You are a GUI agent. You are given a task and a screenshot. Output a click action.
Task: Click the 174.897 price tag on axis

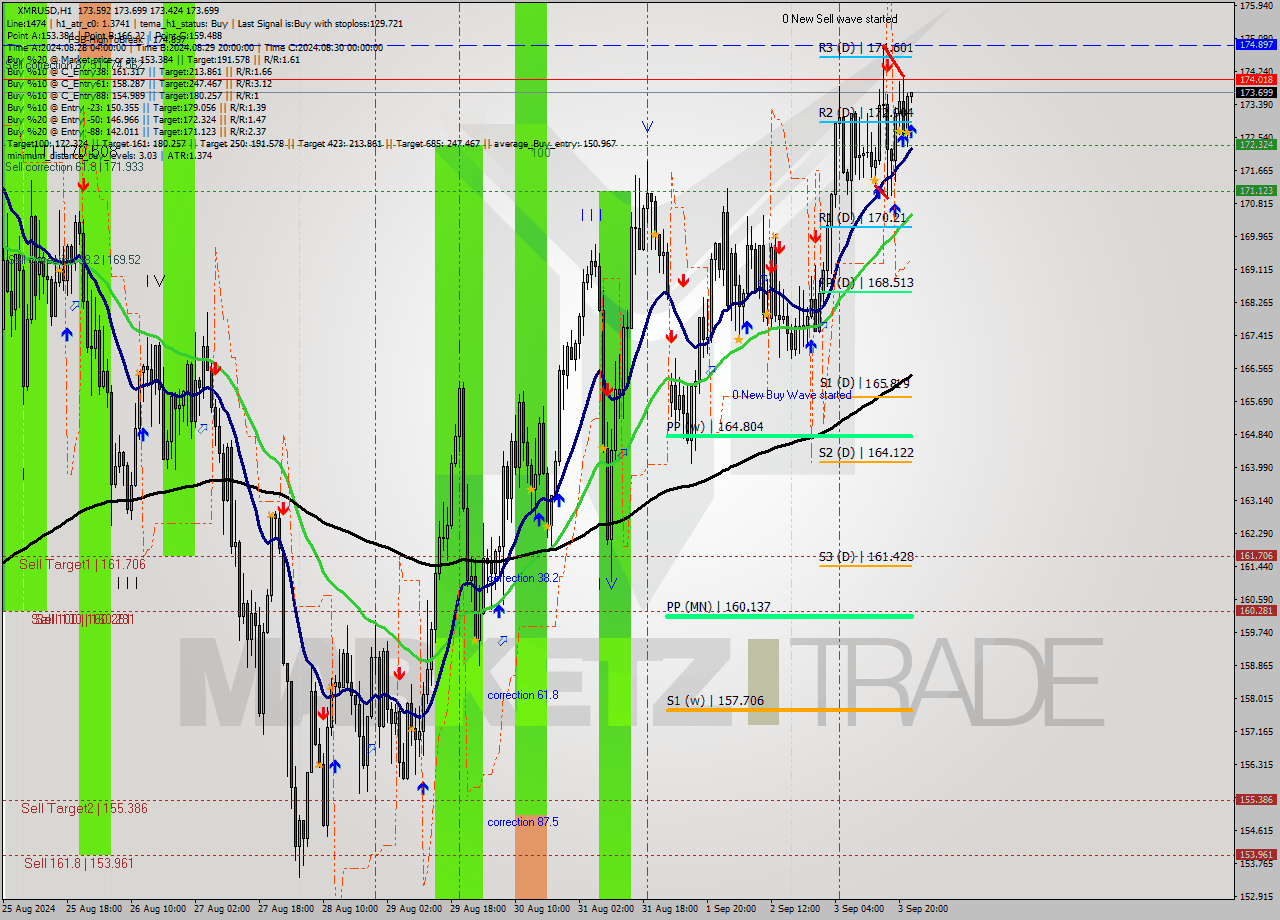(x=1256, y=45)
